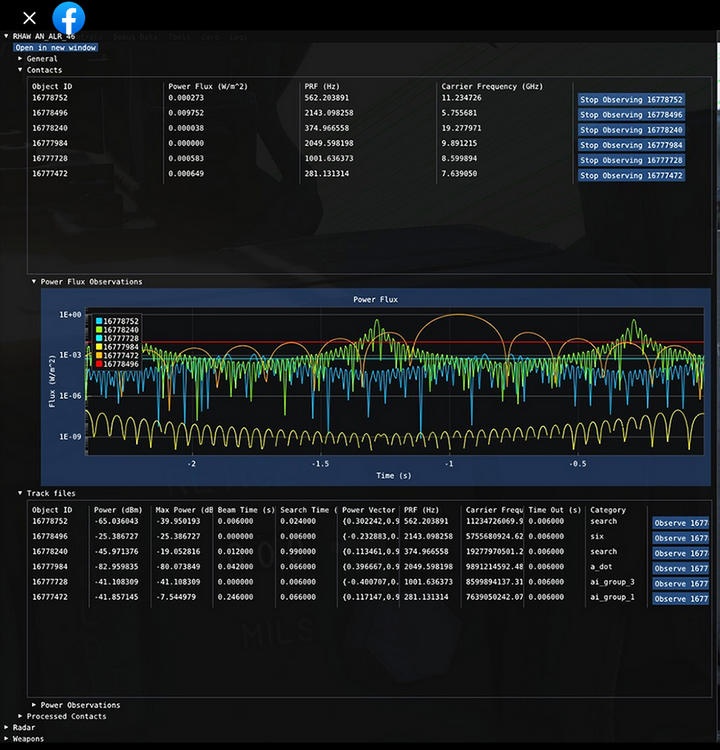720x750 pixels.
Task: Expand the Power Observations section
Action: (34, 705)
